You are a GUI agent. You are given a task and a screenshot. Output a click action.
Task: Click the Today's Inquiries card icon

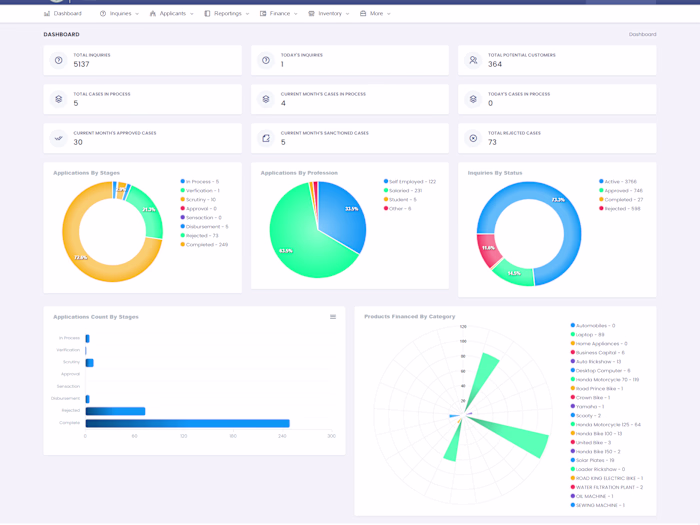click(266, 60)
